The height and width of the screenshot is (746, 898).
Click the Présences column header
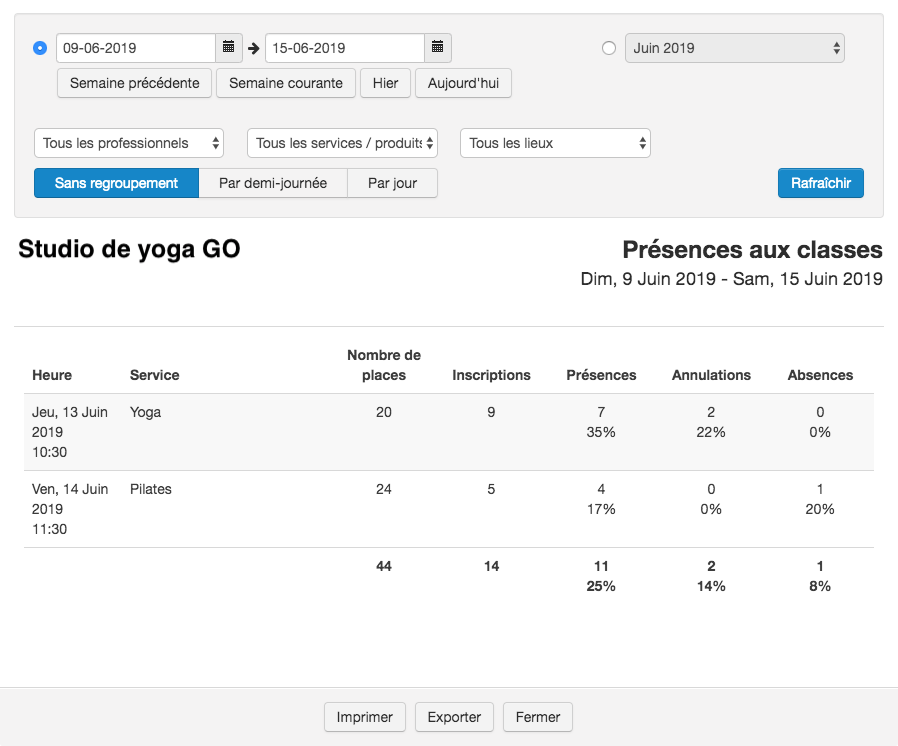pos(601,375)
